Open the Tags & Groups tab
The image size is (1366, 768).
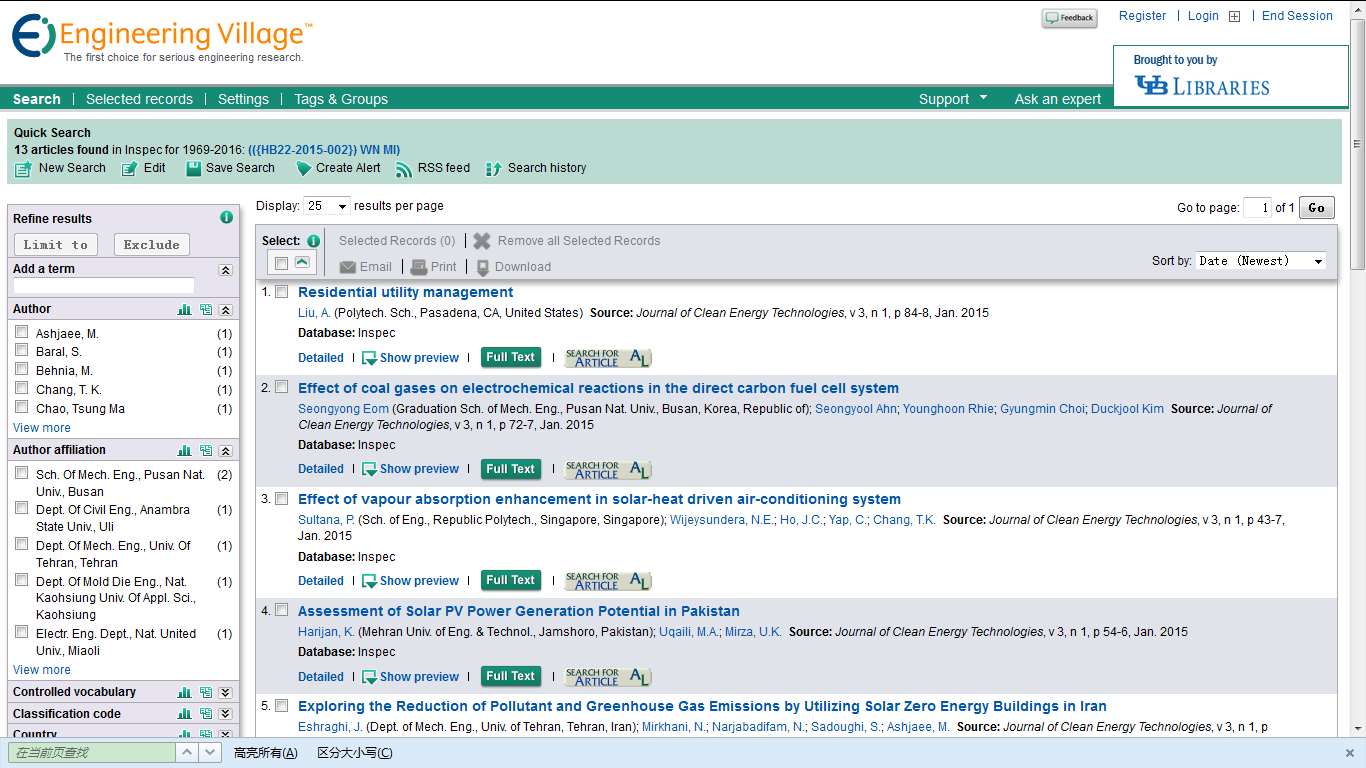click(x=341, y=99)
